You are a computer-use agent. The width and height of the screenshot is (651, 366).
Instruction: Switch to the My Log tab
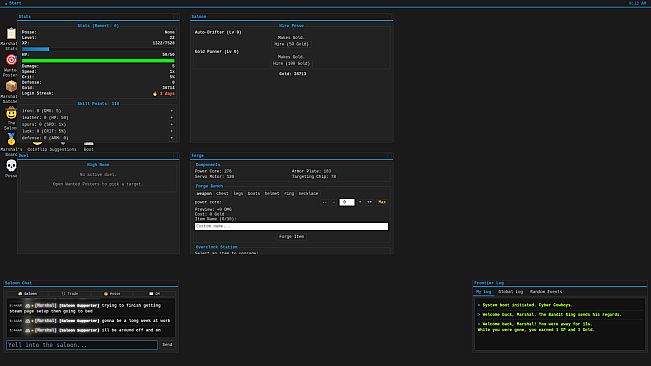click(483, 292)
